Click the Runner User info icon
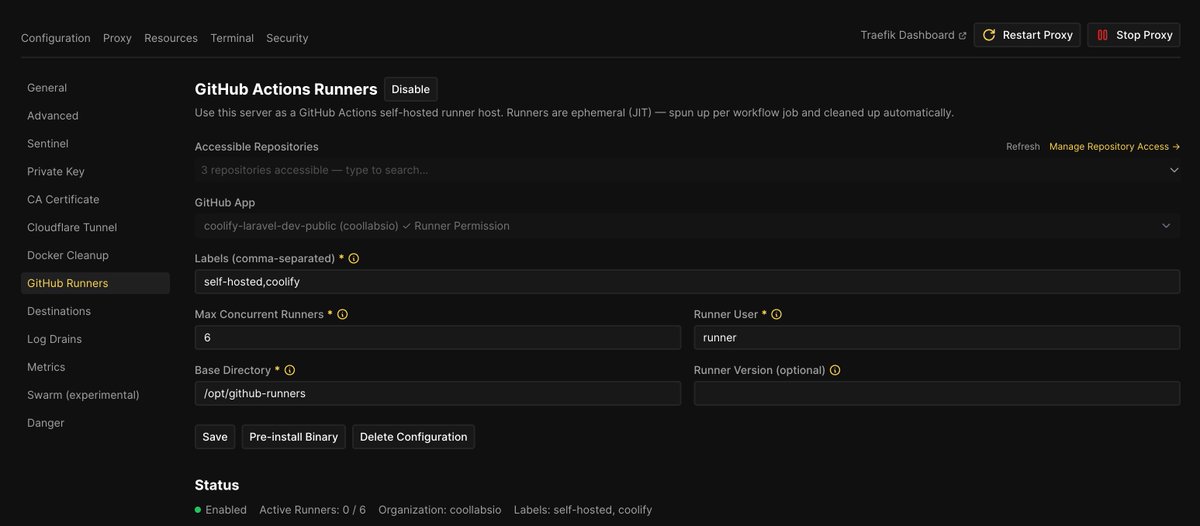 (777, 314)
